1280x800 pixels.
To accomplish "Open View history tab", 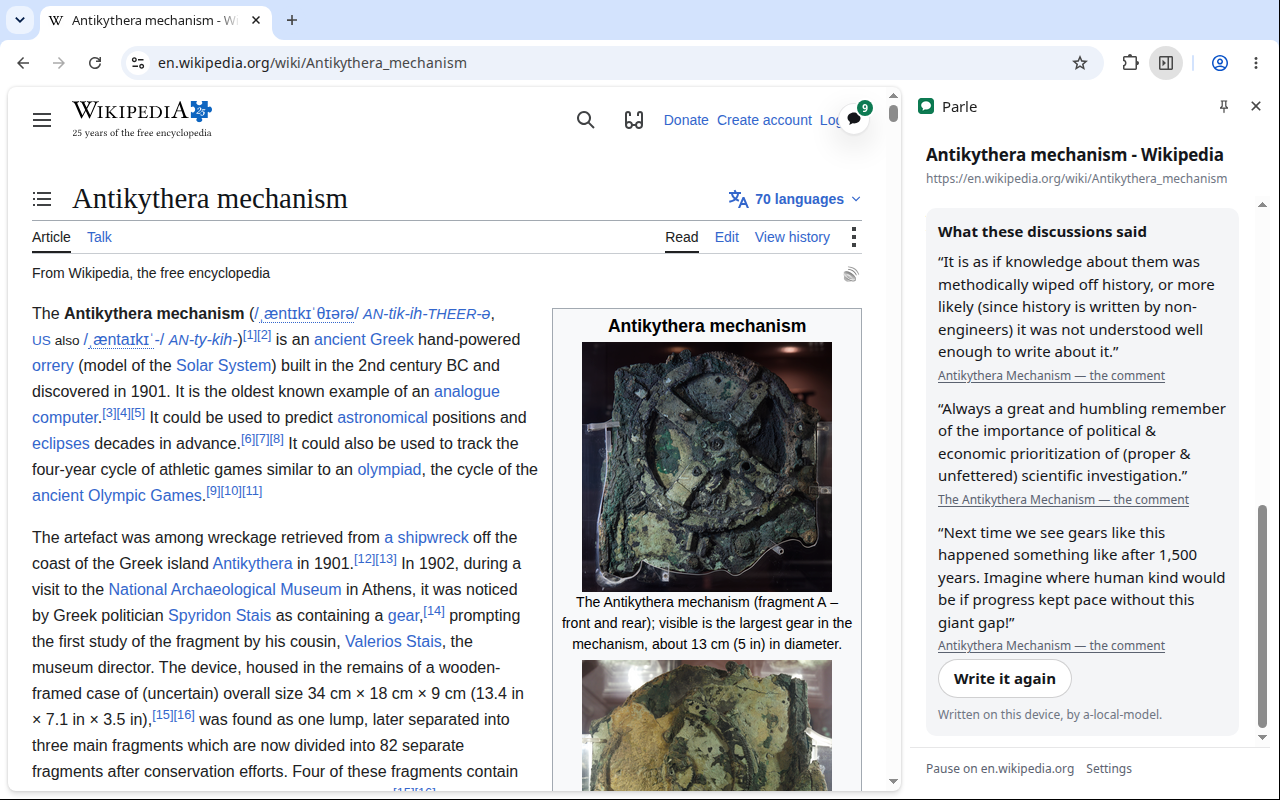I will [792, 237].
